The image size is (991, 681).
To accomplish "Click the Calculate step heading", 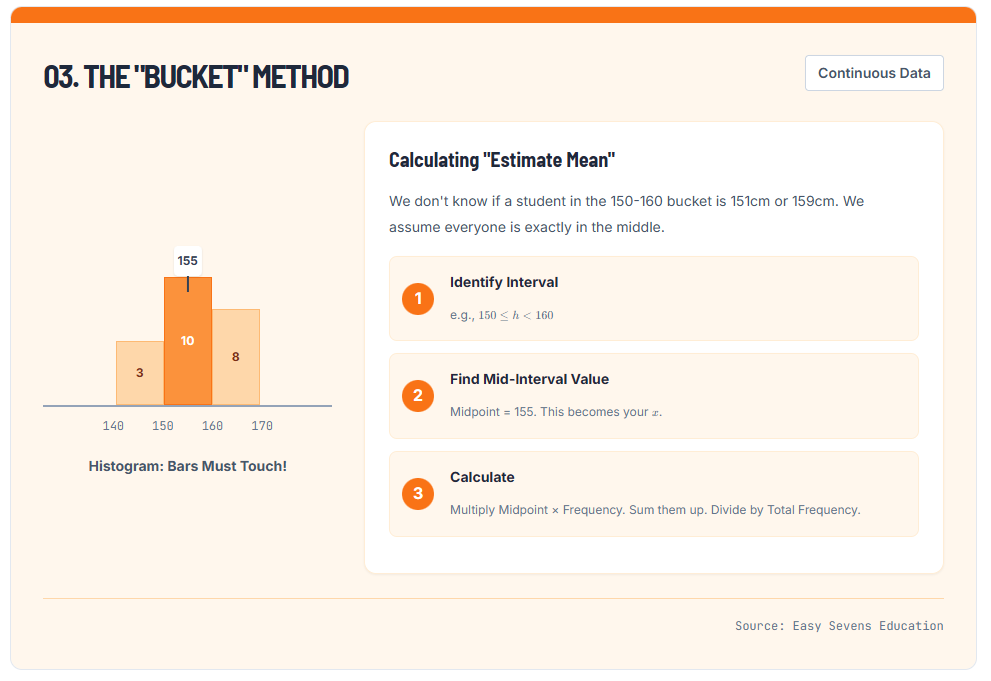I will [x=482, y=477].
